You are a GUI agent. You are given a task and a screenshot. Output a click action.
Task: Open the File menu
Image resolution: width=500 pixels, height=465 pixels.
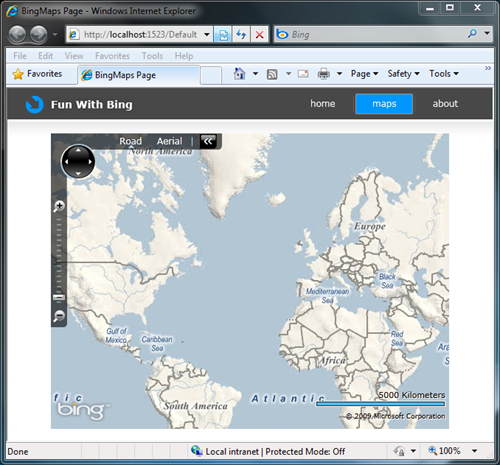20,56
